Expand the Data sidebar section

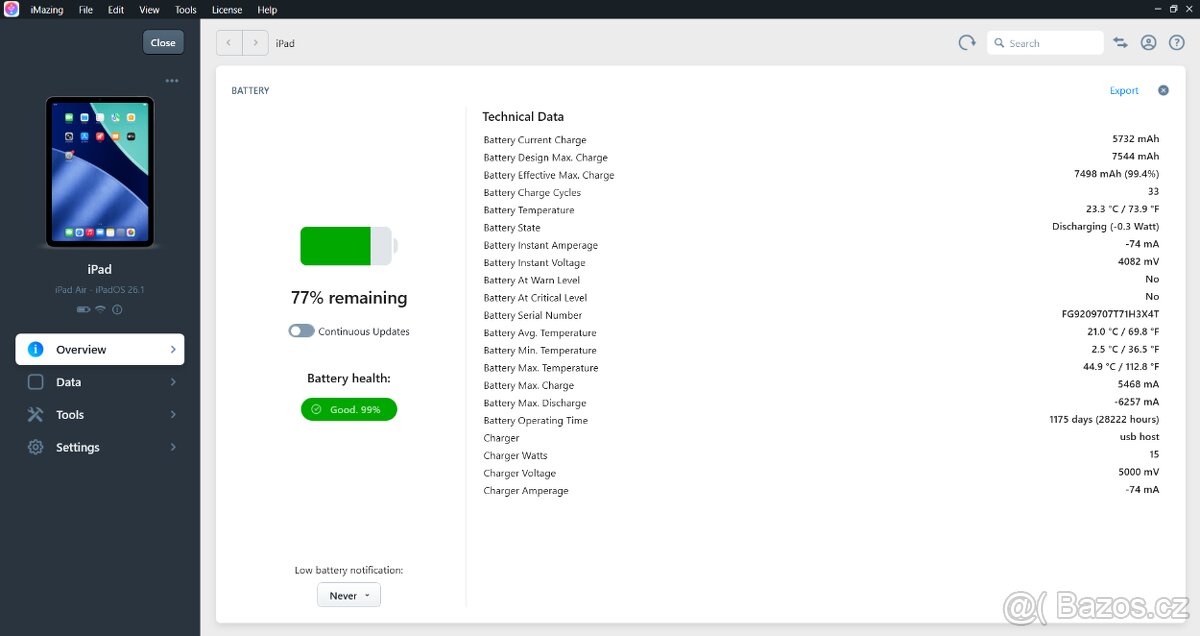coord(100,382)
